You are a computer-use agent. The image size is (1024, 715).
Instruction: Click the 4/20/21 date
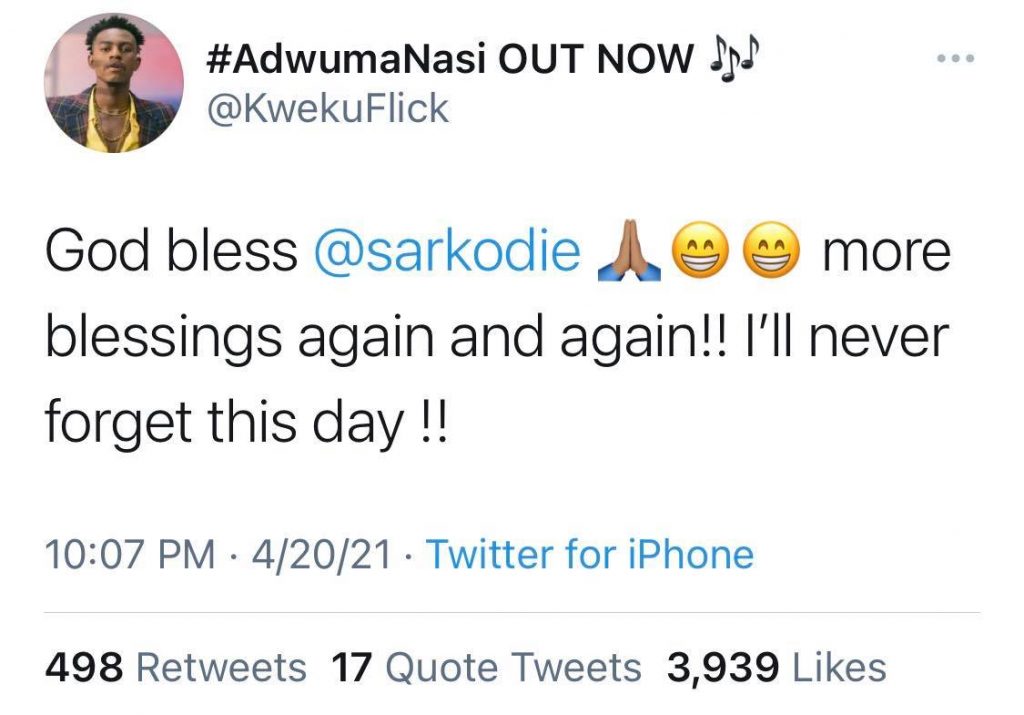(x=322, y=553)
